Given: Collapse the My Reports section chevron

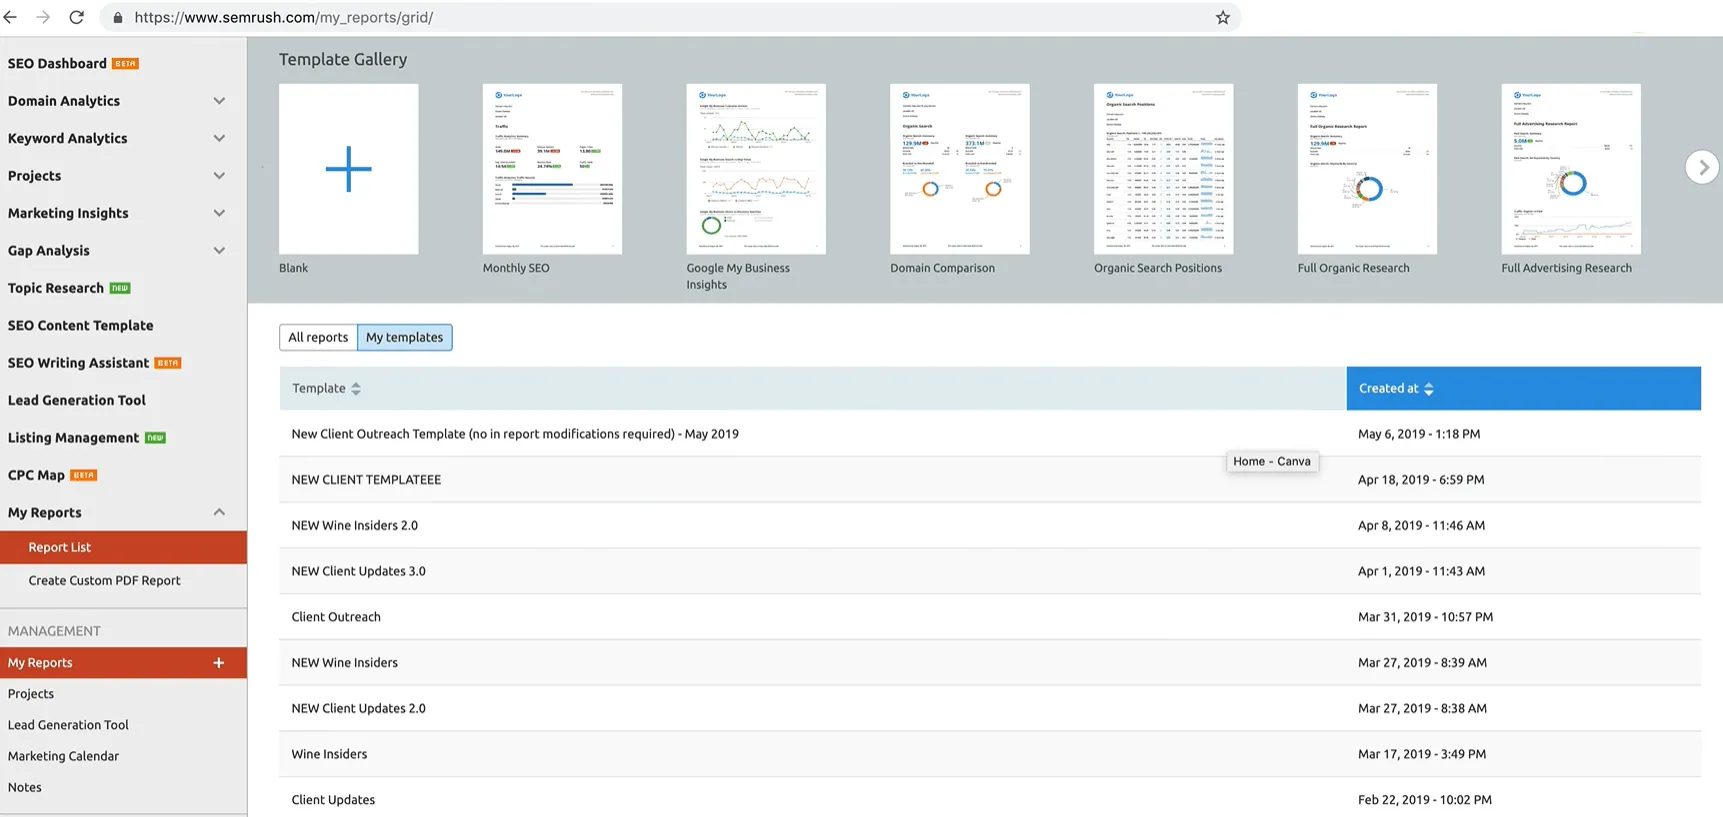Looking at the screenshot, I should click(x=219, y=512).
